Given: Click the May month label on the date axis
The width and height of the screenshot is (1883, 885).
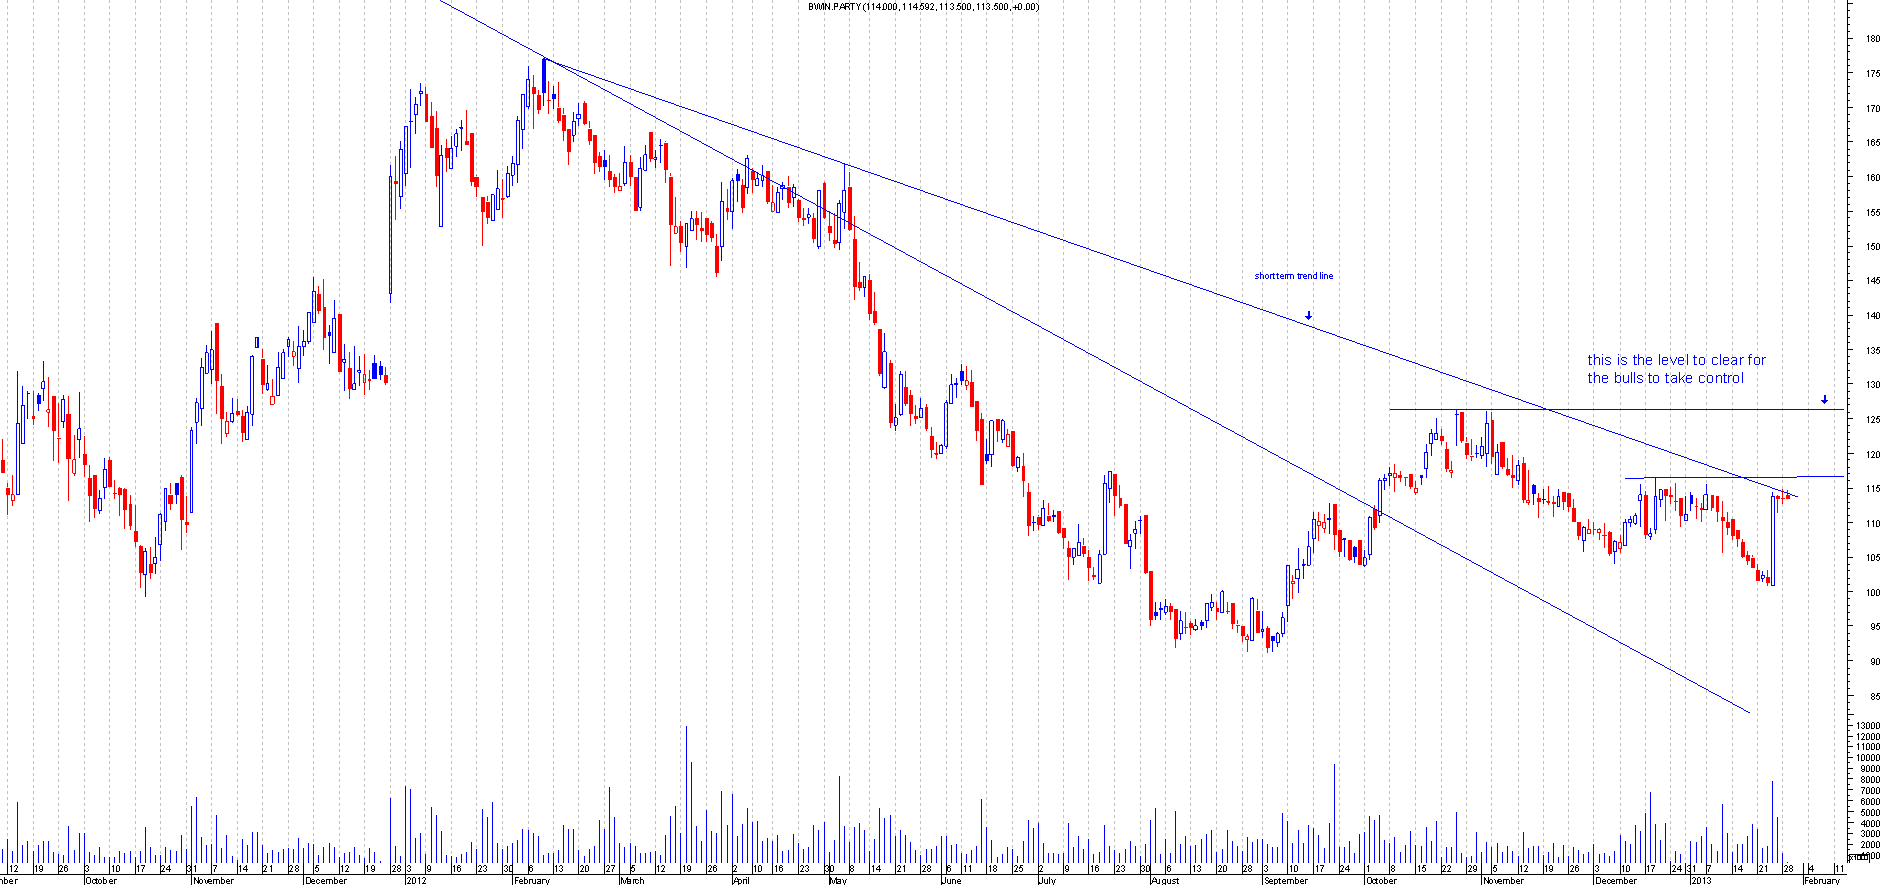Looking at the screenshot, I should point(838,880).
